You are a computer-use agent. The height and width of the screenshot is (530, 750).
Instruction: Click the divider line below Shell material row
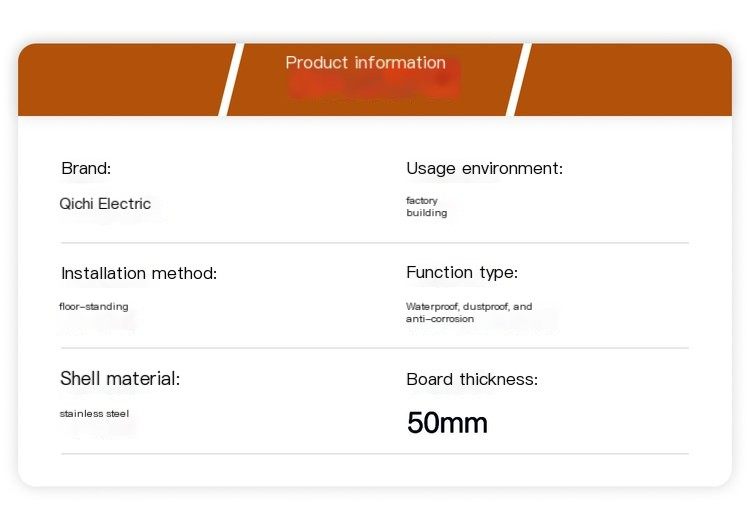click(375, 453)
